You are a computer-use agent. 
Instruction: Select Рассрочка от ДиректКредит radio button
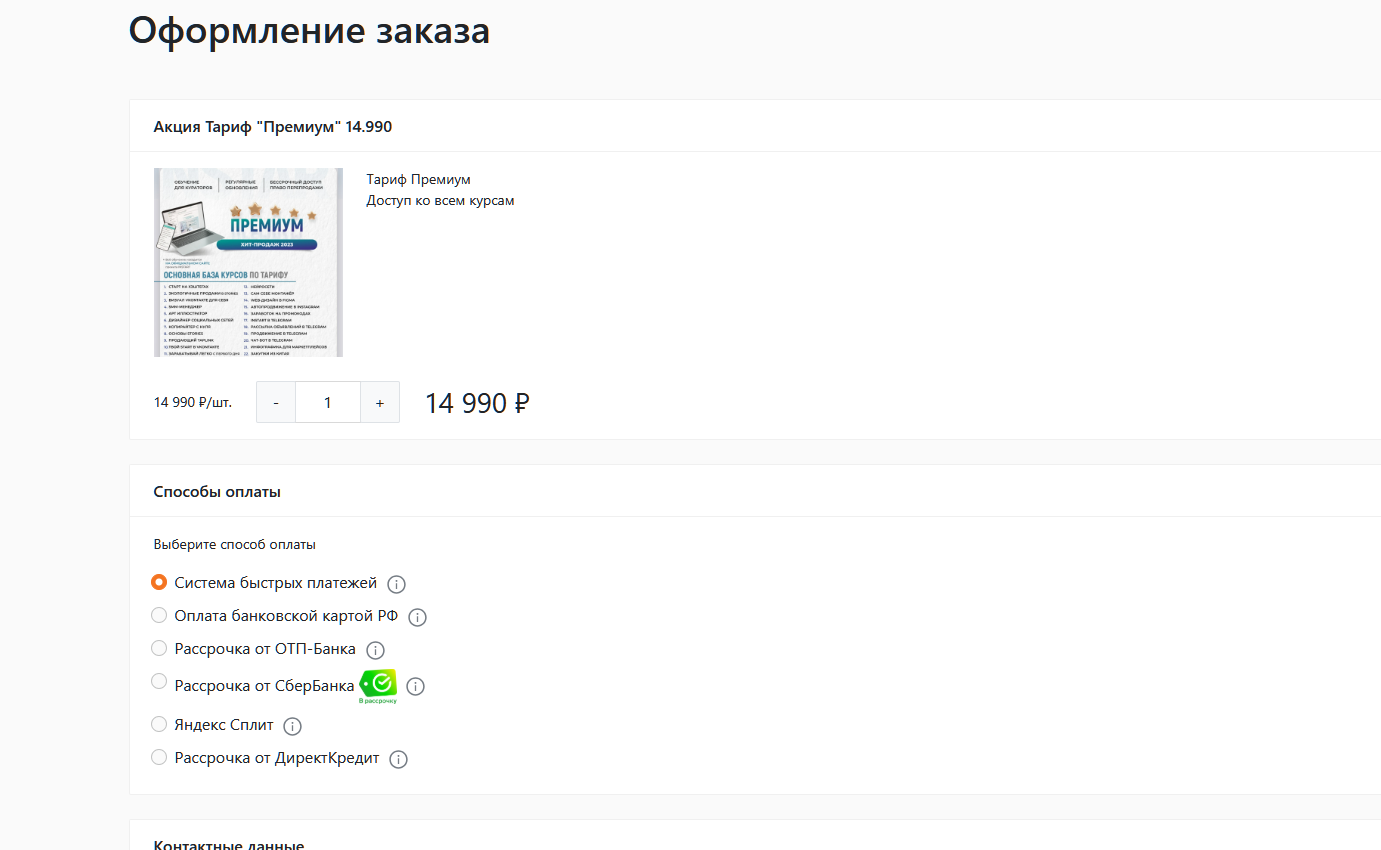[x=159, y=757]
